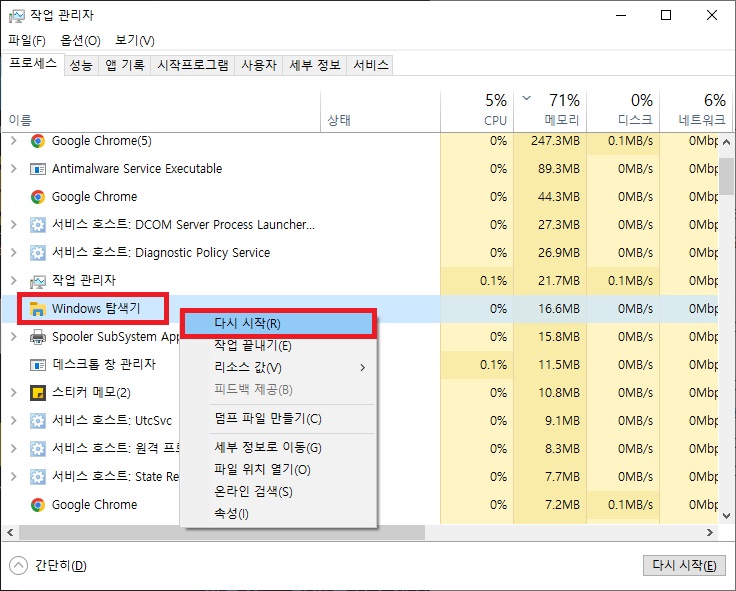Sort by the 메모리 column header
The width and height of the screenshot is (736, 591).
pyautogui.click(x=550, y=111)
